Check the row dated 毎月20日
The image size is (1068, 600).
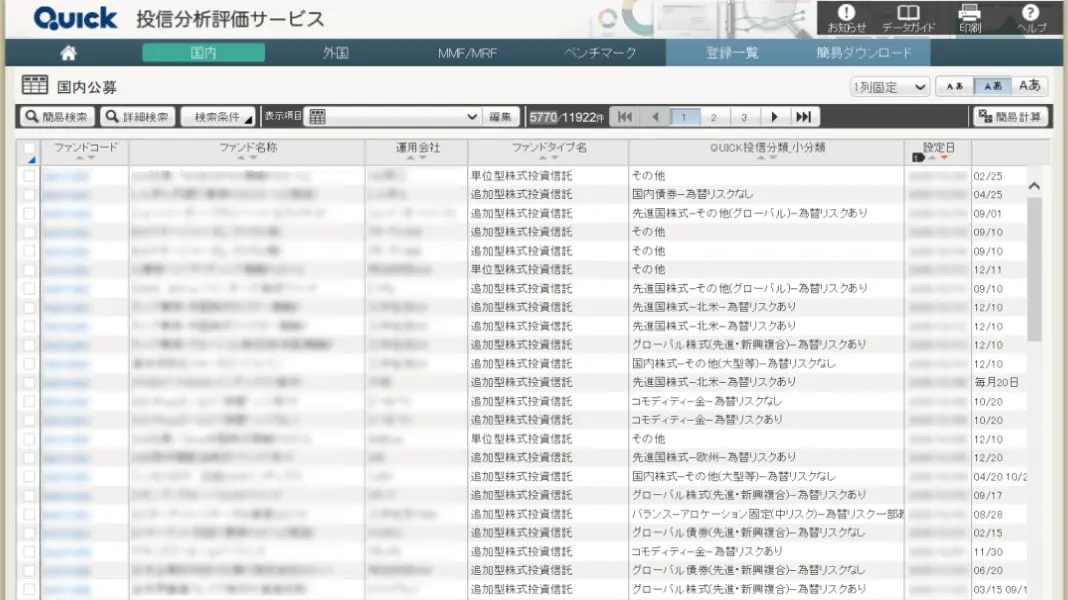(29, 383)
